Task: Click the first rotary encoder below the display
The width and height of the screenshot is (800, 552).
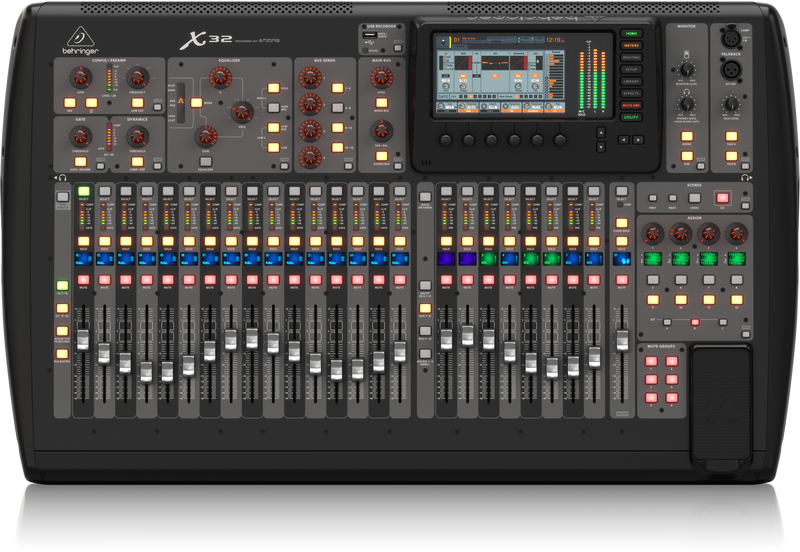Action: pyautogui.click(x=444, y=140)
